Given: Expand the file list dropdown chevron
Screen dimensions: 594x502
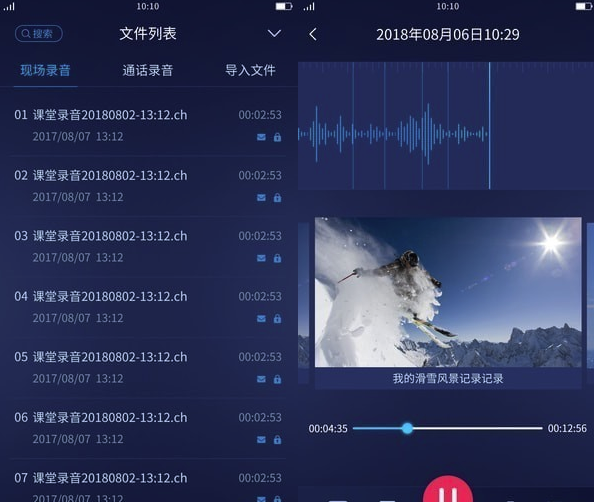Looking at the screenshot, I should pos(274,34).
